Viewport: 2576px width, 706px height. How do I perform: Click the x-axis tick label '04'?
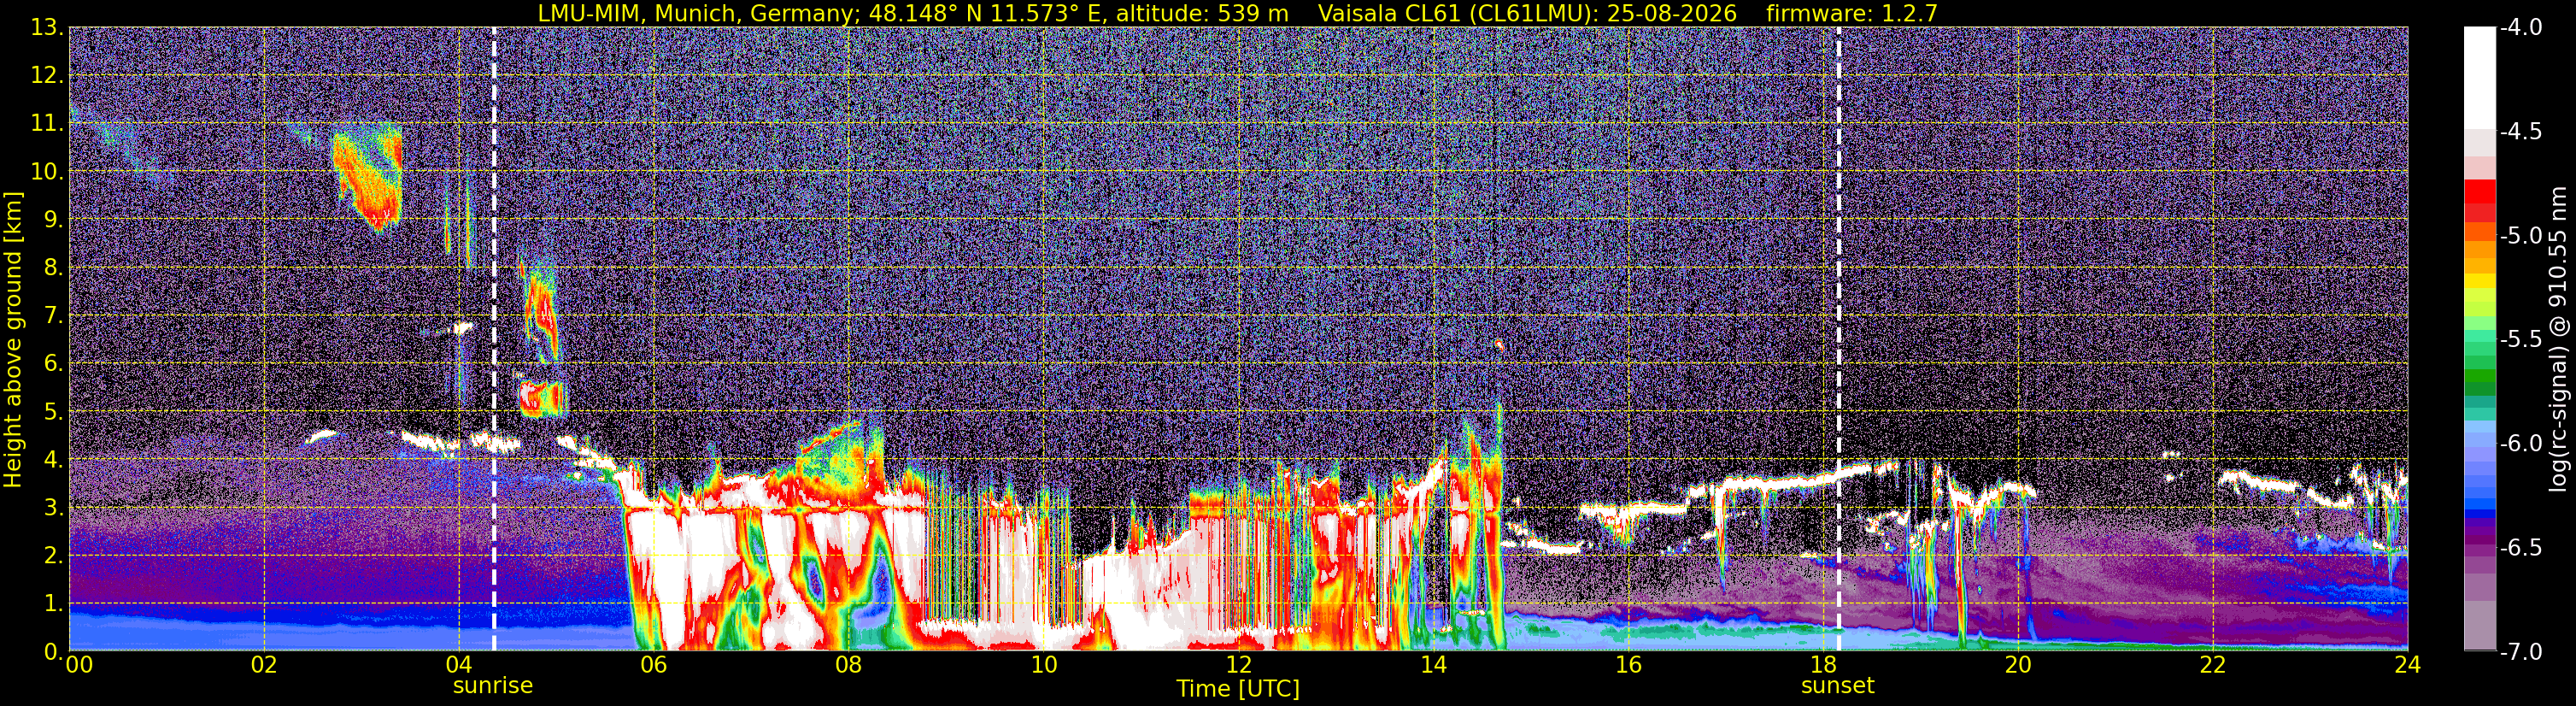click(x=459, y=665)
